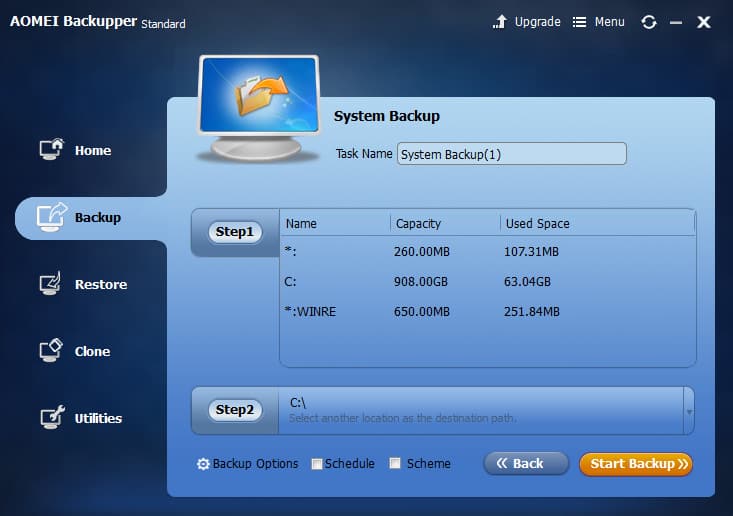Click the refresh icon in title bar
The height and width of the screenshot is (516, 733).
[649, 22]
